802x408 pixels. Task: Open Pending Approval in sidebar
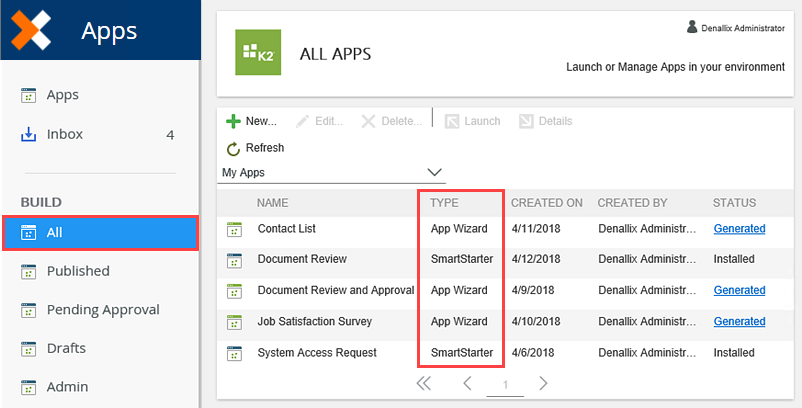pos(102,309)
